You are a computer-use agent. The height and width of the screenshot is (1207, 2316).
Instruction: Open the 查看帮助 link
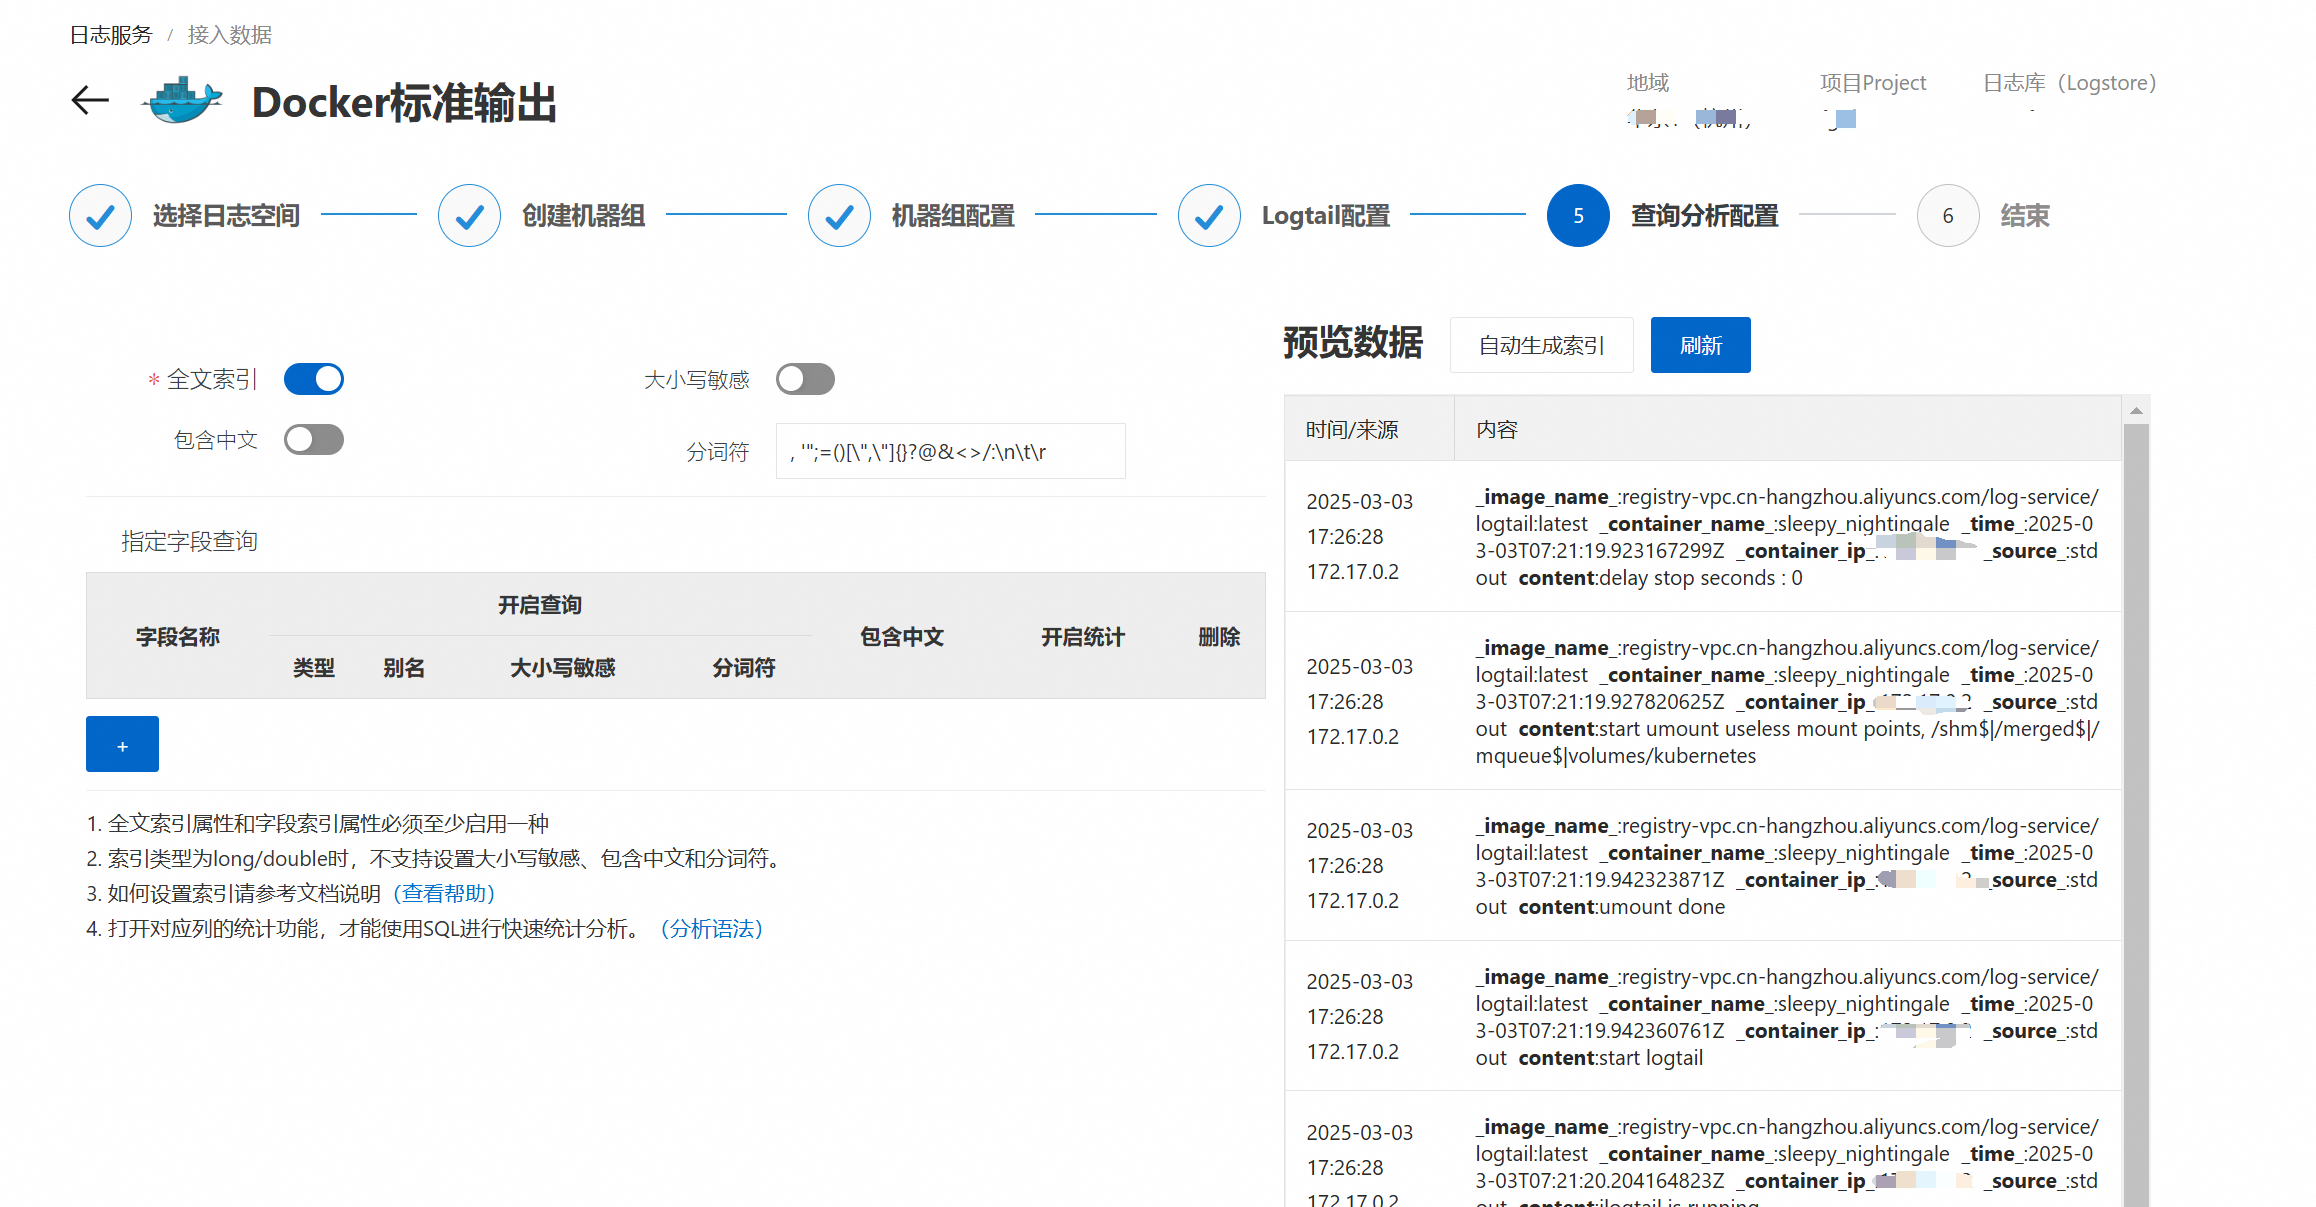444,894
